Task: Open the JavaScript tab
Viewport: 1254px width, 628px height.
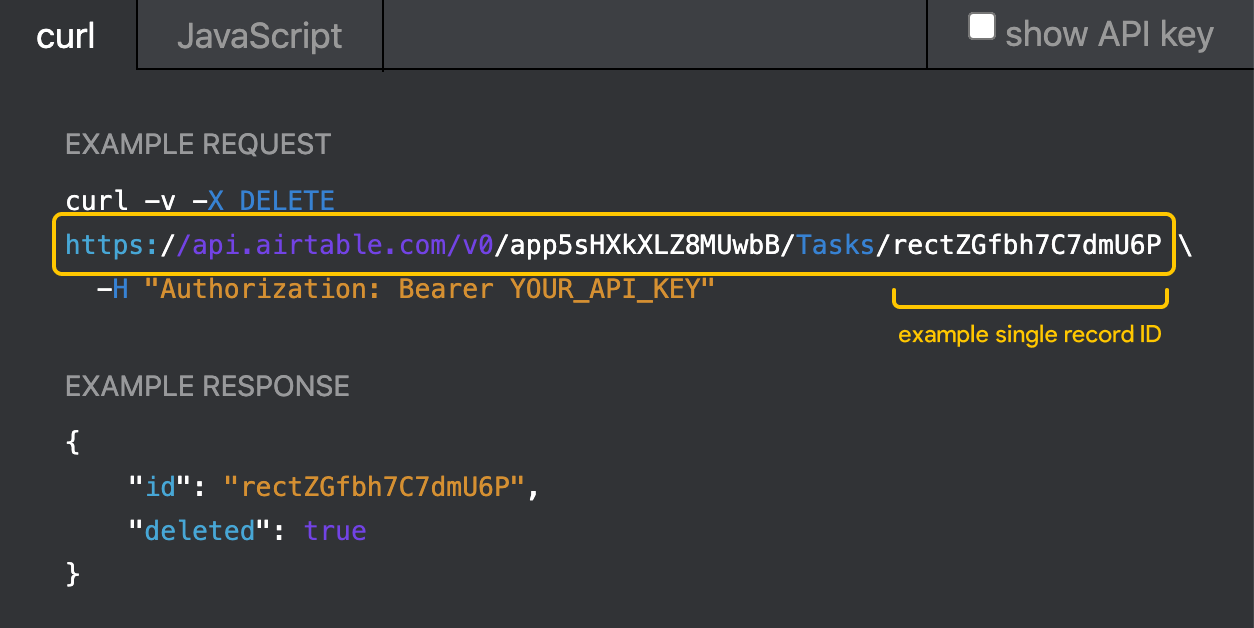Action: point(259,36)
